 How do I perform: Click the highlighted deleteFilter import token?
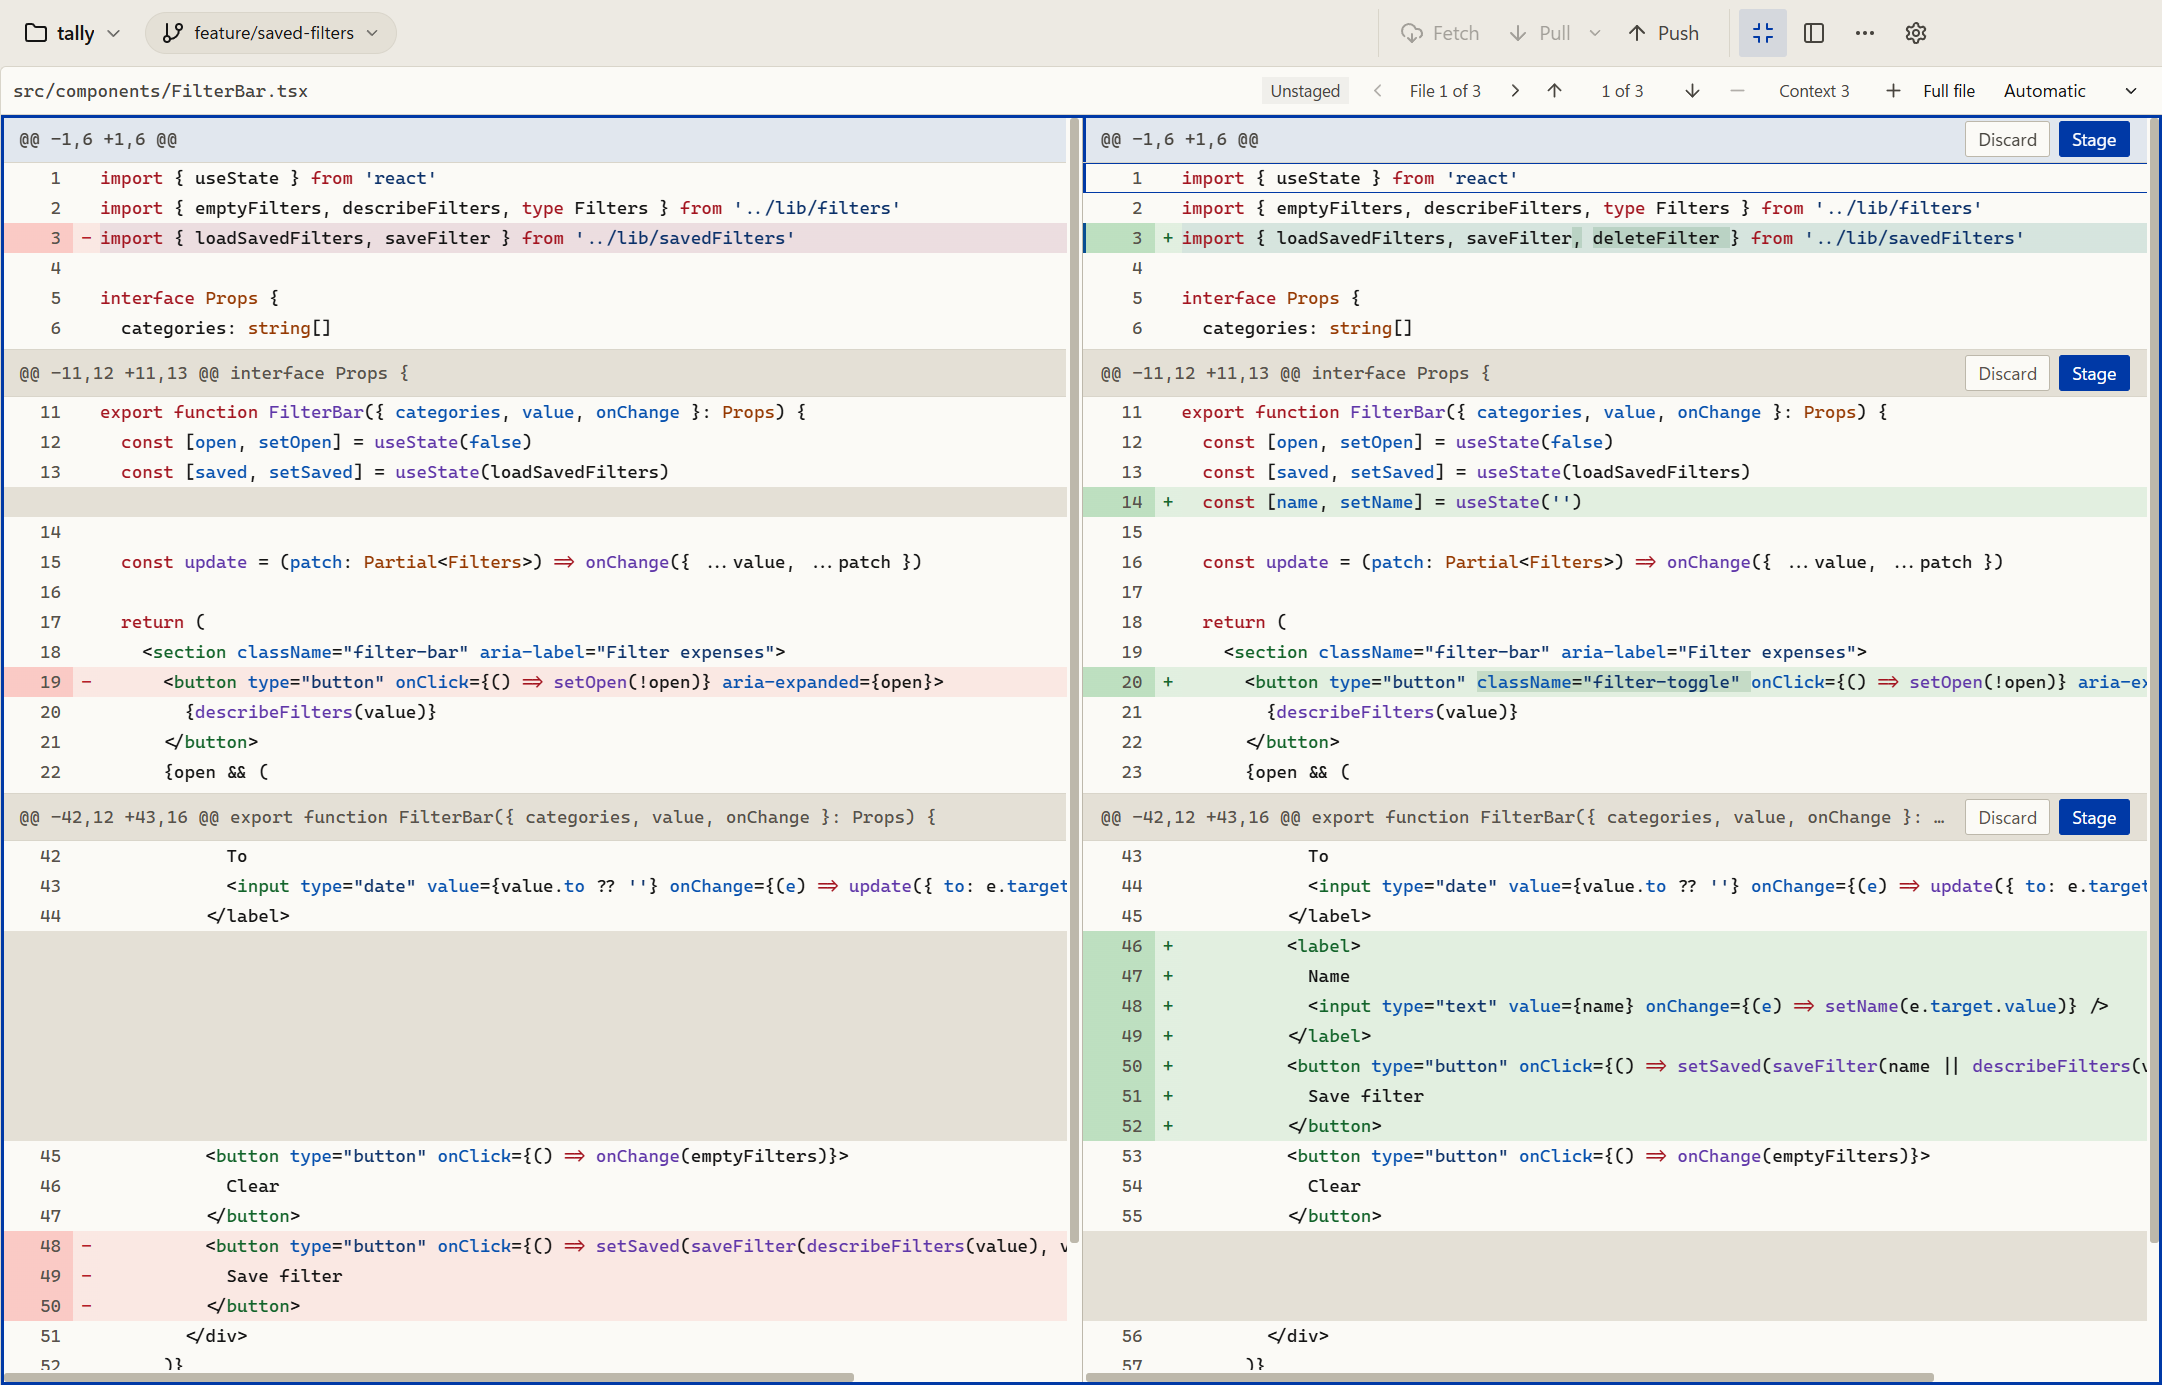[x=1656, y=238]
